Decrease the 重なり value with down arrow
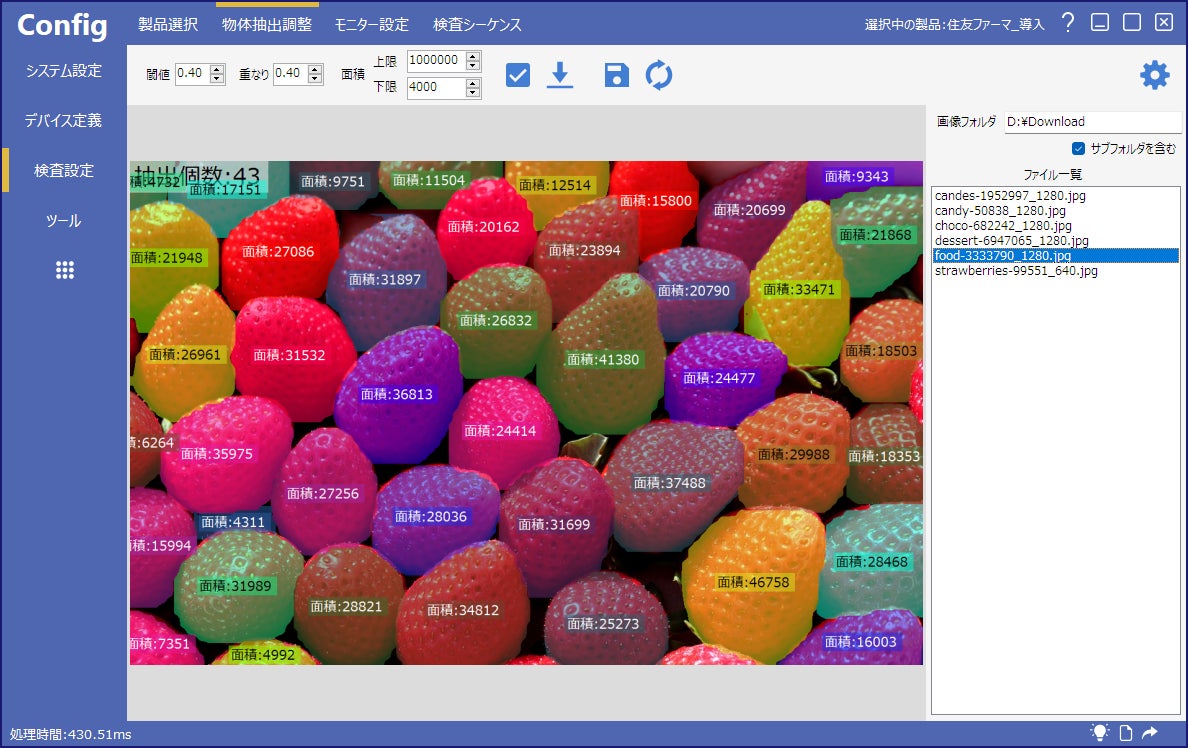Screen dimensions: 1188x748 pyautogui.click(x=315, y=79)
